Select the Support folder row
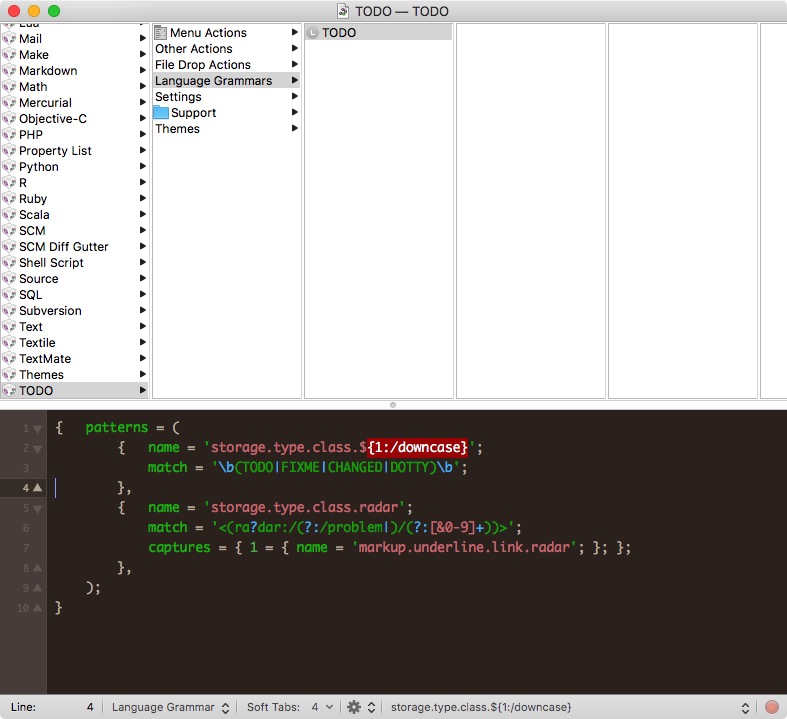 click(226, 113)
